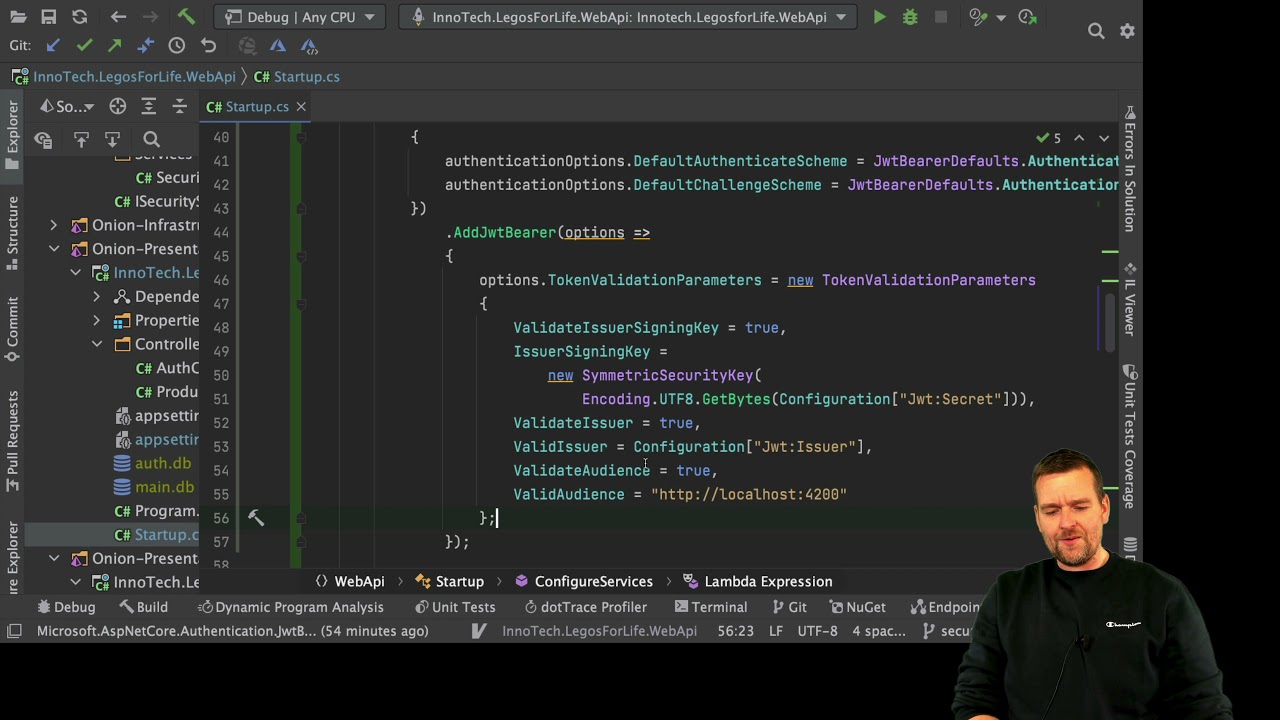Viewport: 1280px width, 720px height.
Task: Collapse the Onion-Presentation node above the InnoTech.Le project
Action: 53,249
